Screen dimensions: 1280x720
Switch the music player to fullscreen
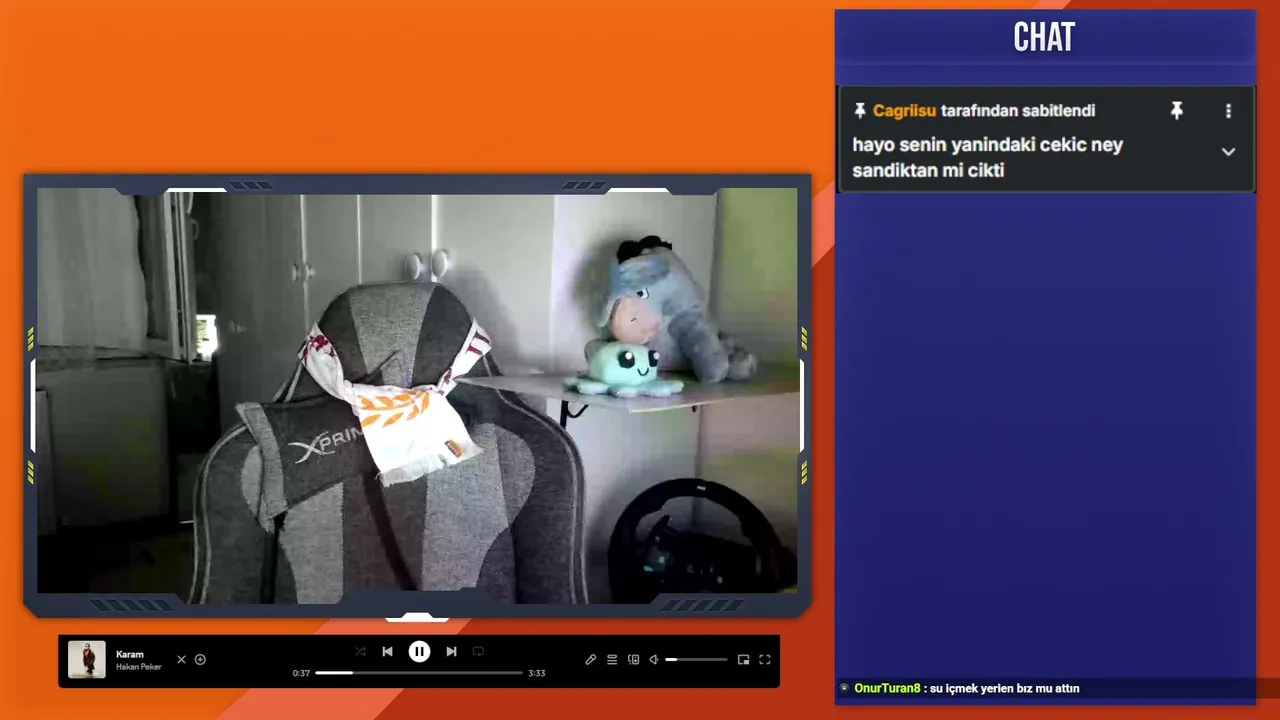click(x=765, y=660)
